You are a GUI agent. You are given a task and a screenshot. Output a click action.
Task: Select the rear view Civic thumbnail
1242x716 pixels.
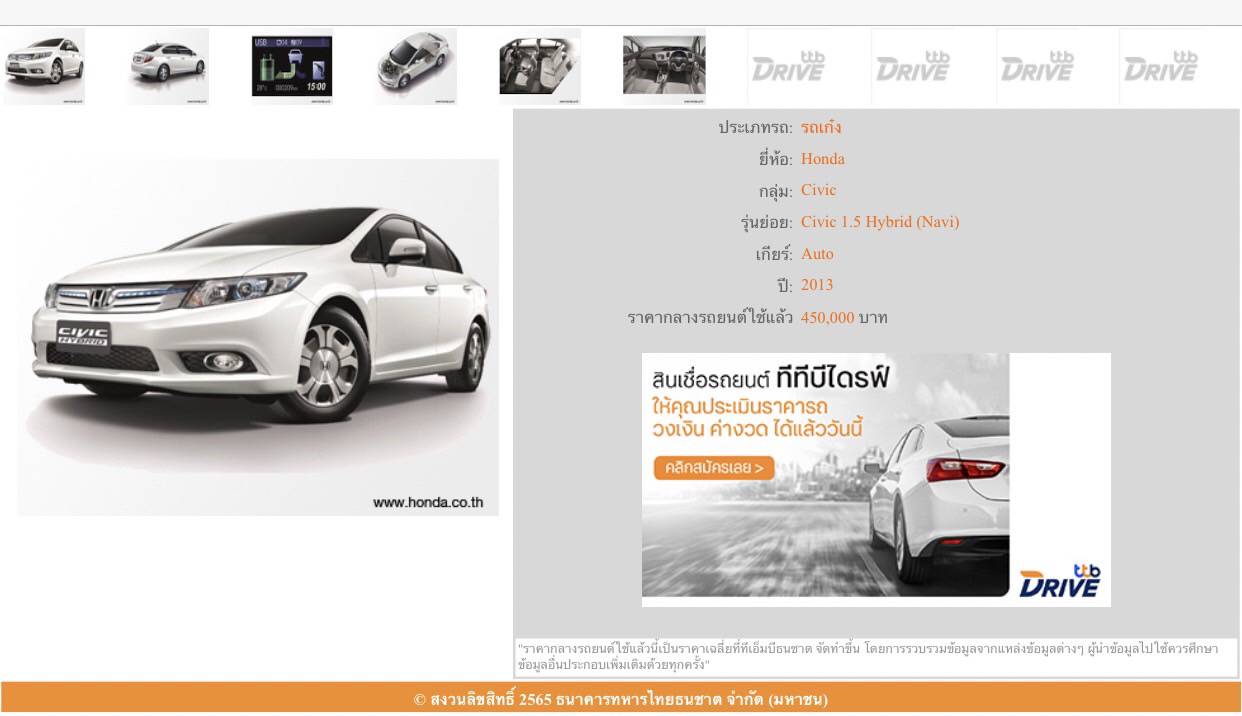[168, 66]
